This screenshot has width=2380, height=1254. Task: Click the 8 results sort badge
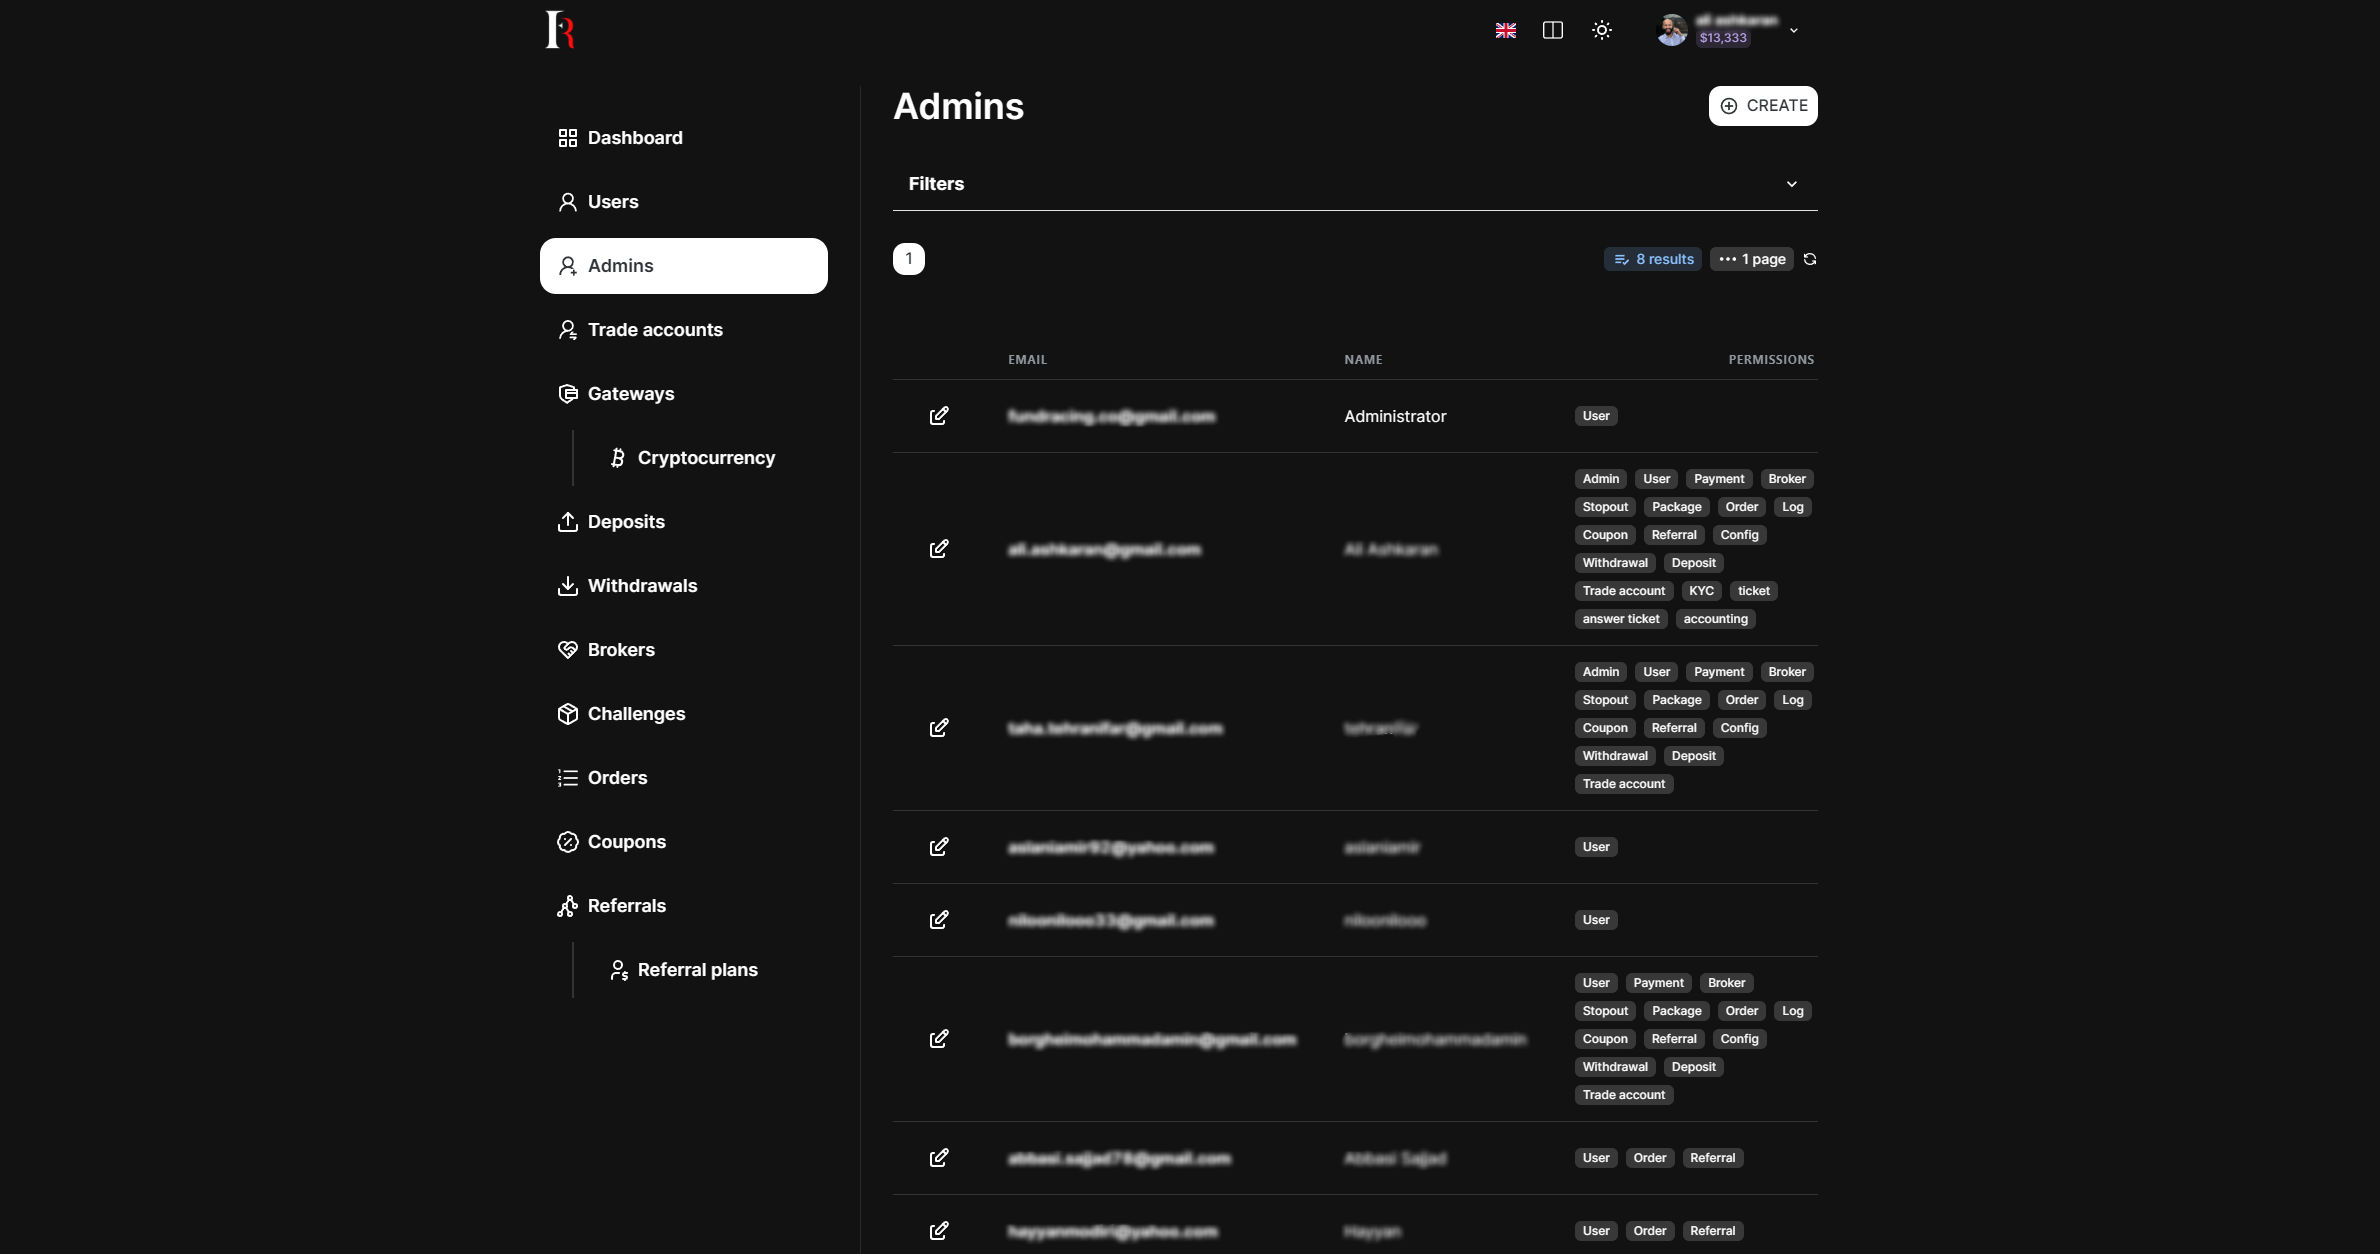1652,259
